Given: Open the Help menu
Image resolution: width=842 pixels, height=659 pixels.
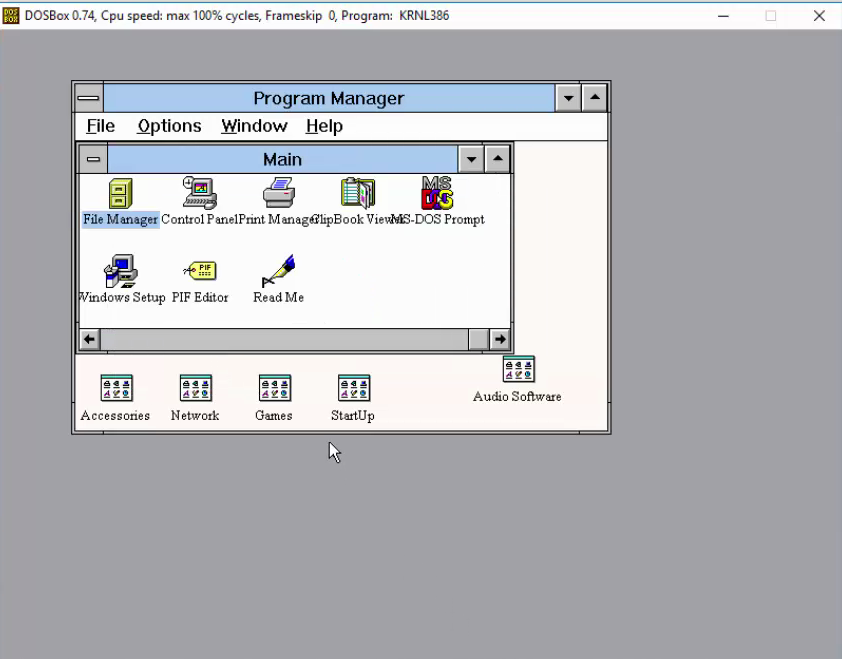Looking at the screenshot, I should point(324,126).
